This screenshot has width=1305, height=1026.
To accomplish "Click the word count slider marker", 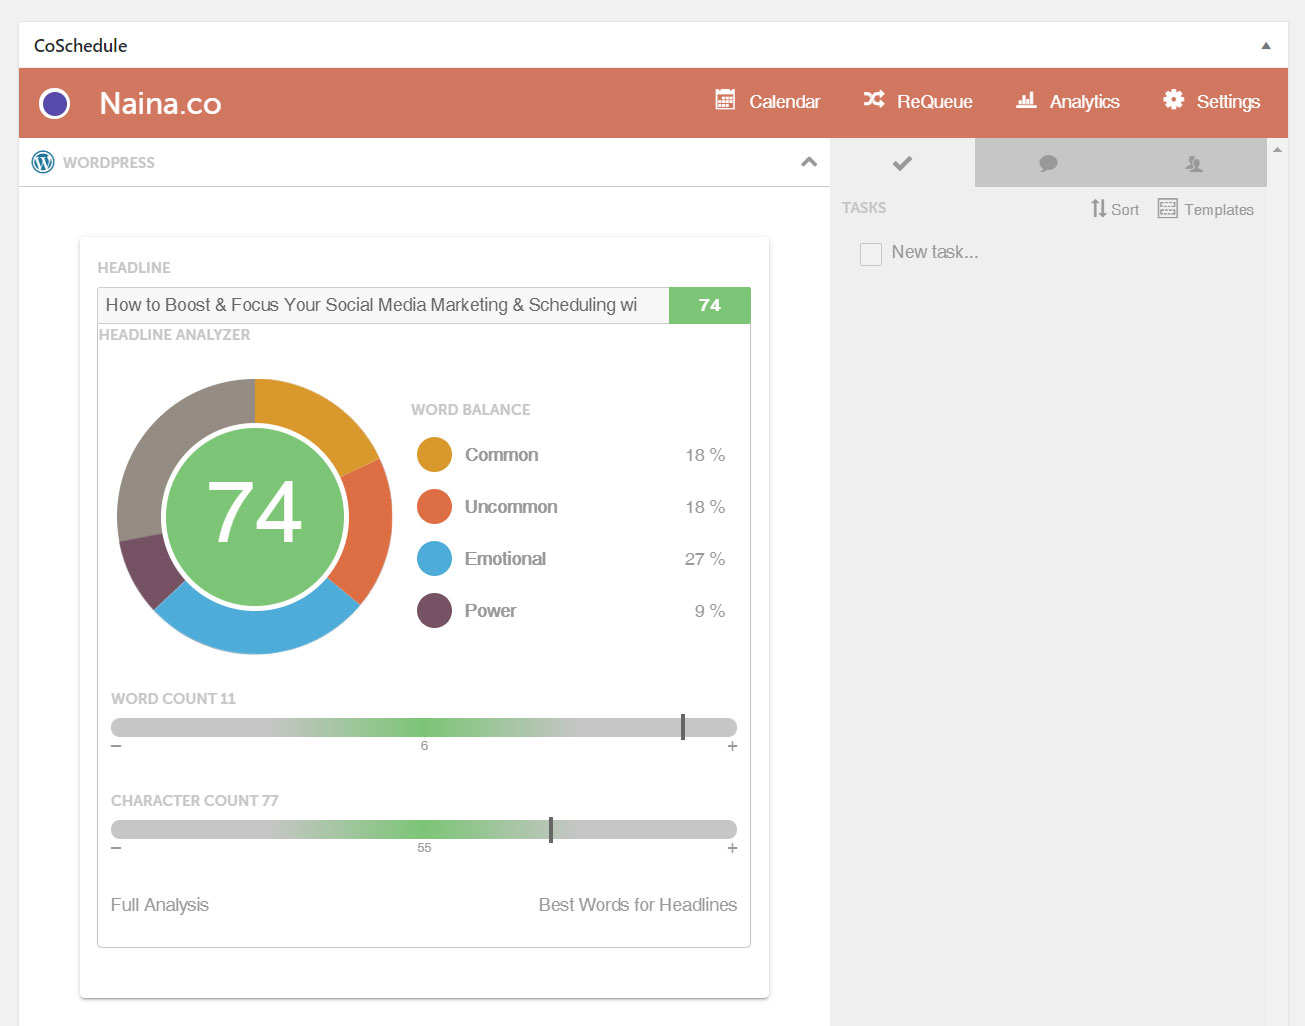I will (x=683, y=727).
